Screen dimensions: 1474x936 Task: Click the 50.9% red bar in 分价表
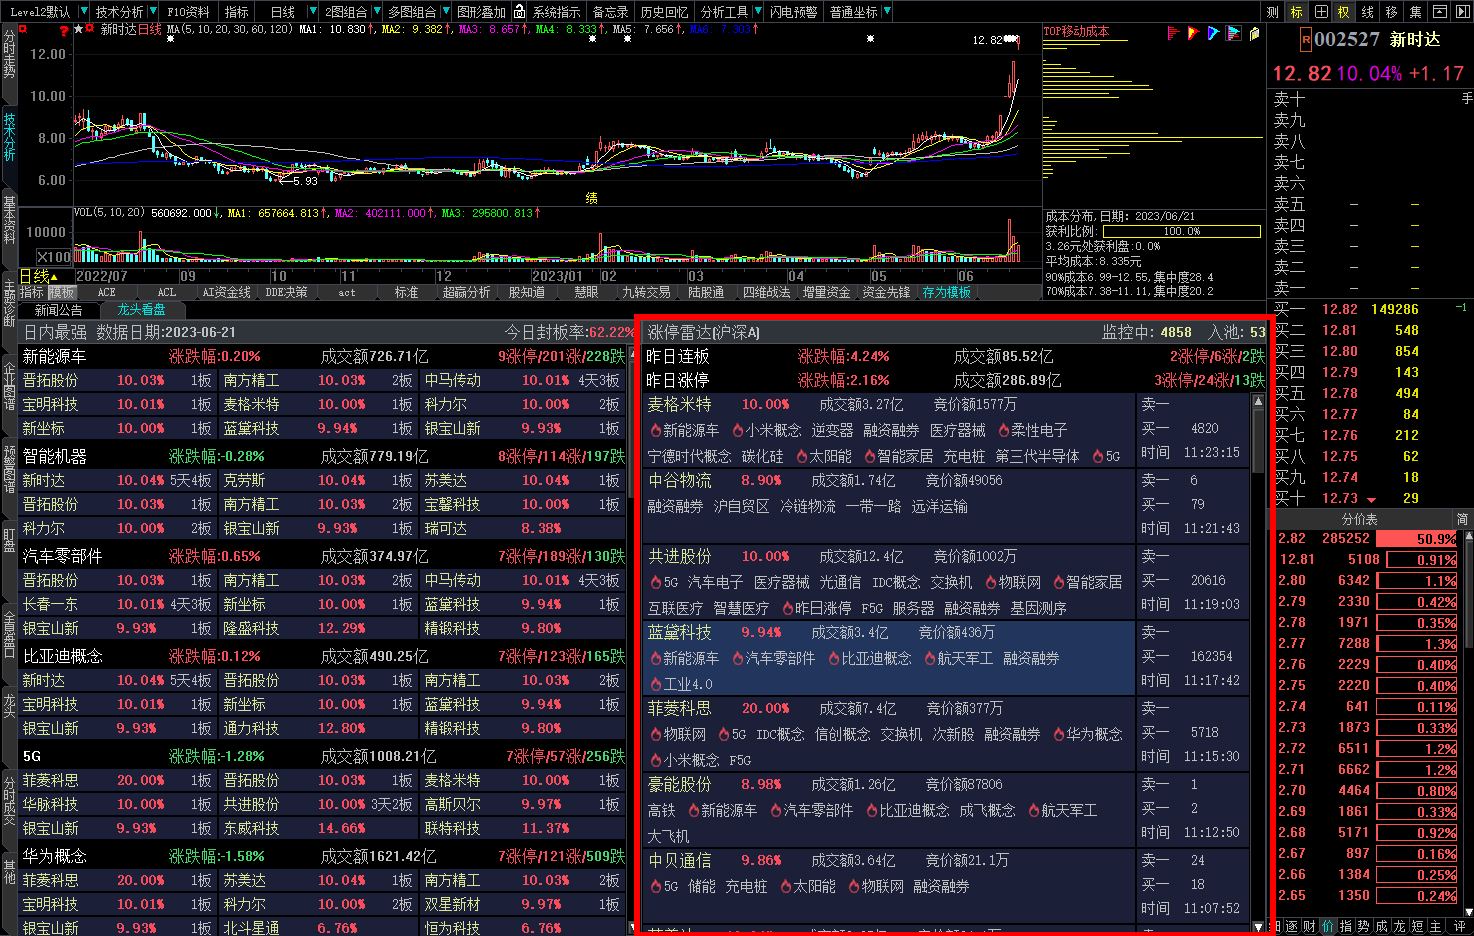[1417, 539]
